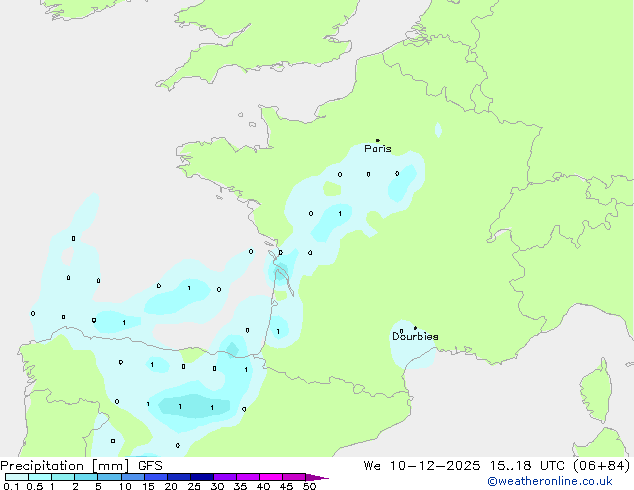Screen dimensions: 634x490
Task: Select the navy legend swatch between 25 and 30
Action: click(202, 477)
